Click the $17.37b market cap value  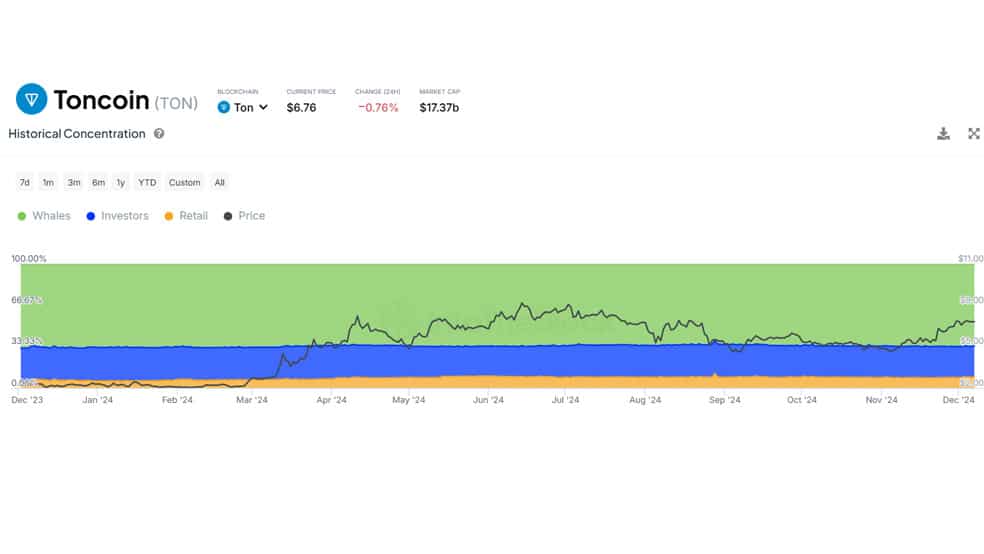coord(439,108)
